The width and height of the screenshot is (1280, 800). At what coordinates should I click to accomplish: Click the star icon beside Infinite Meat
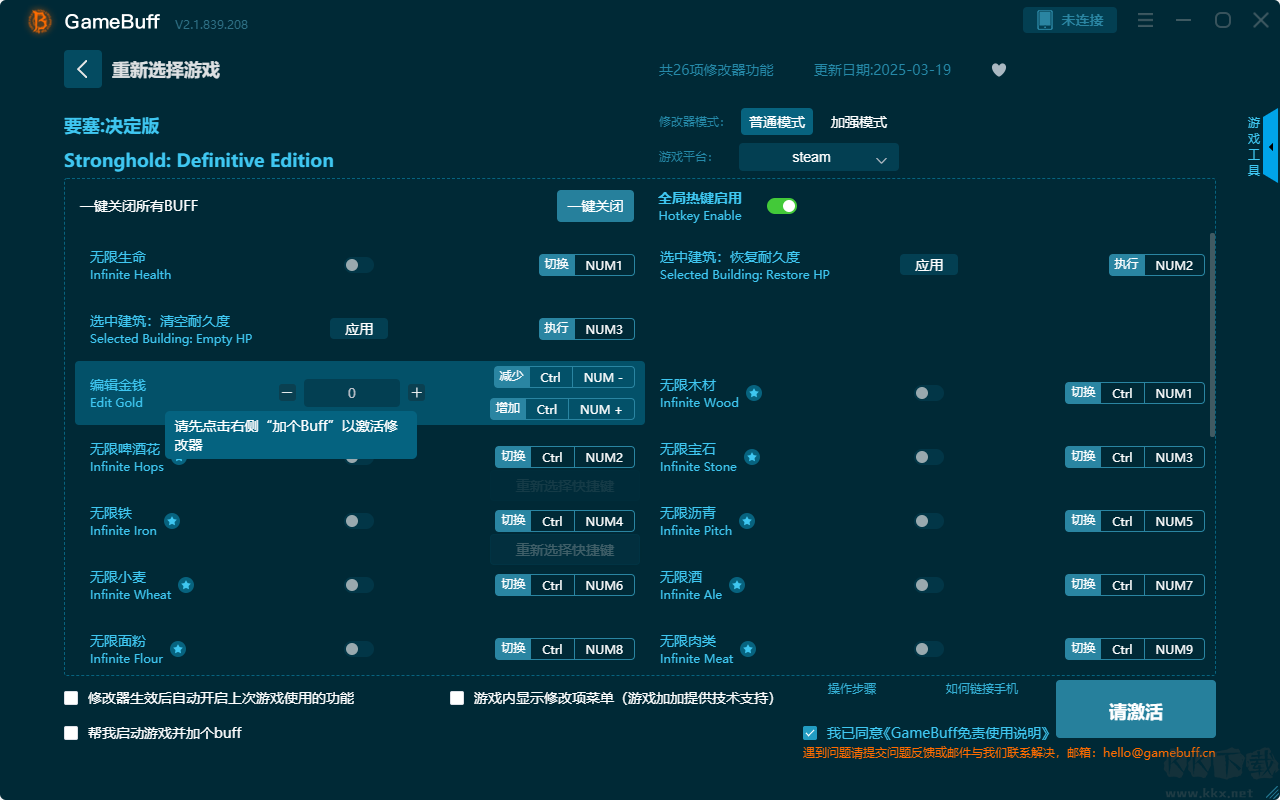(x=748, y=649)
